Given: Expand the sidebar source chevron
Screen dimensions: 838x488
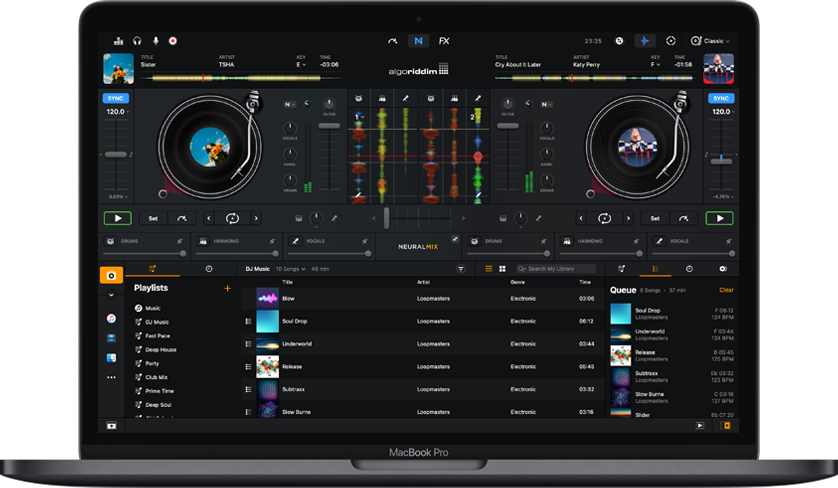Looking at the screenshot, I should point(111,296).
